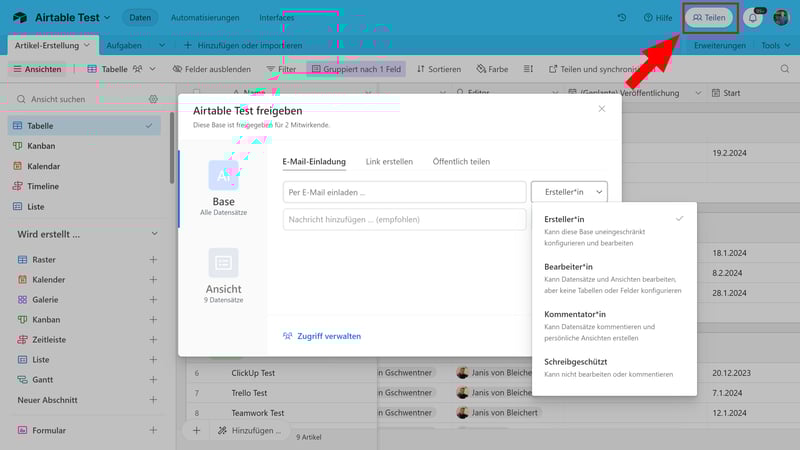Image resolution: width=800 pixels, height=450 pixels.
Task: Click the Teilen button
Action: point(709,17)
